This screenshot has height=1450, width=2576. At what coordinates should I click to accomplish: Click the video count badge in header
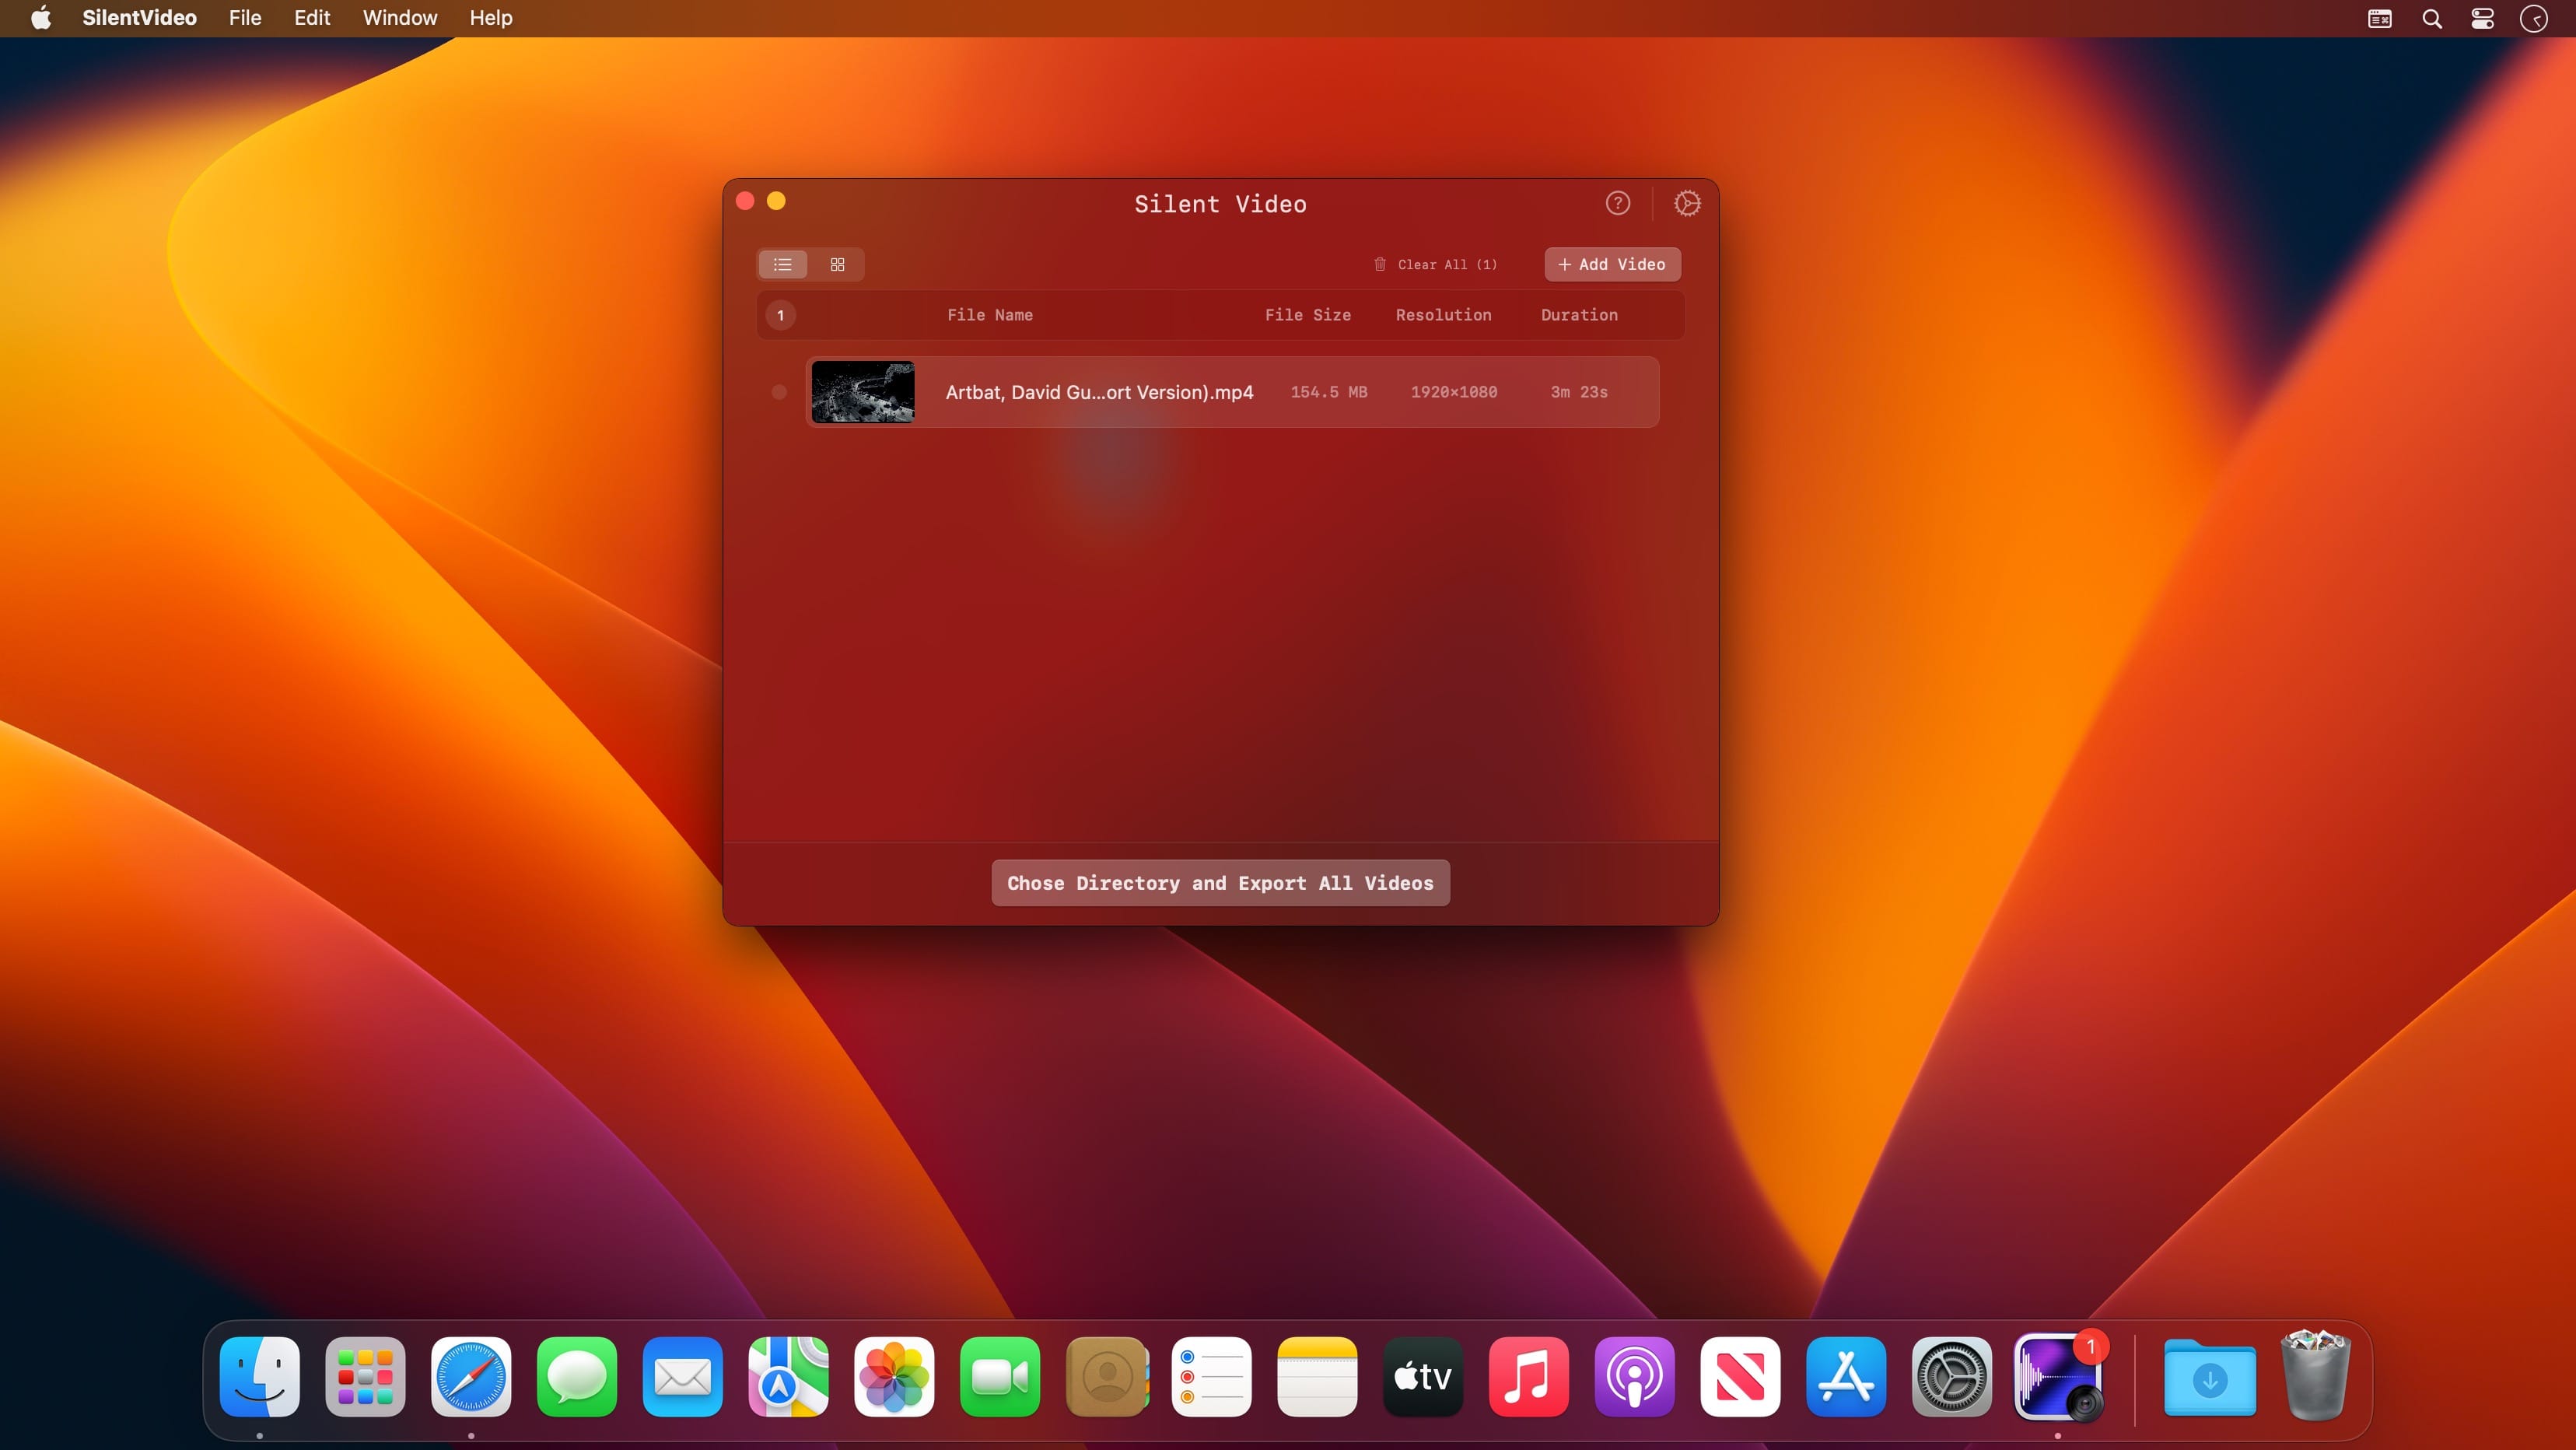781,315
